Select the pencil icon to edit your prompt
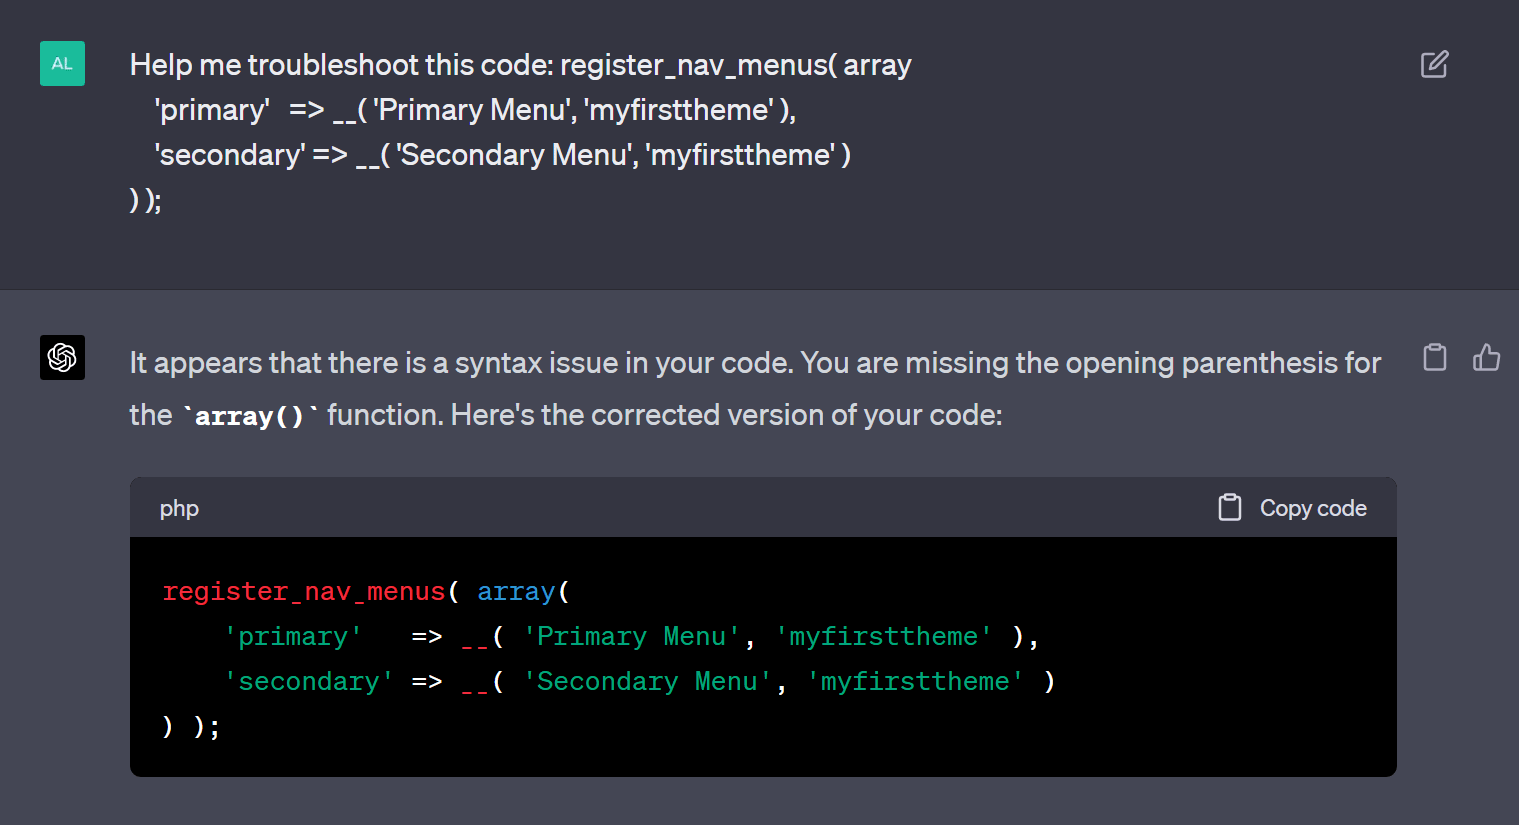This screenshot has height=825, width=1519. tap(1434, 63)
